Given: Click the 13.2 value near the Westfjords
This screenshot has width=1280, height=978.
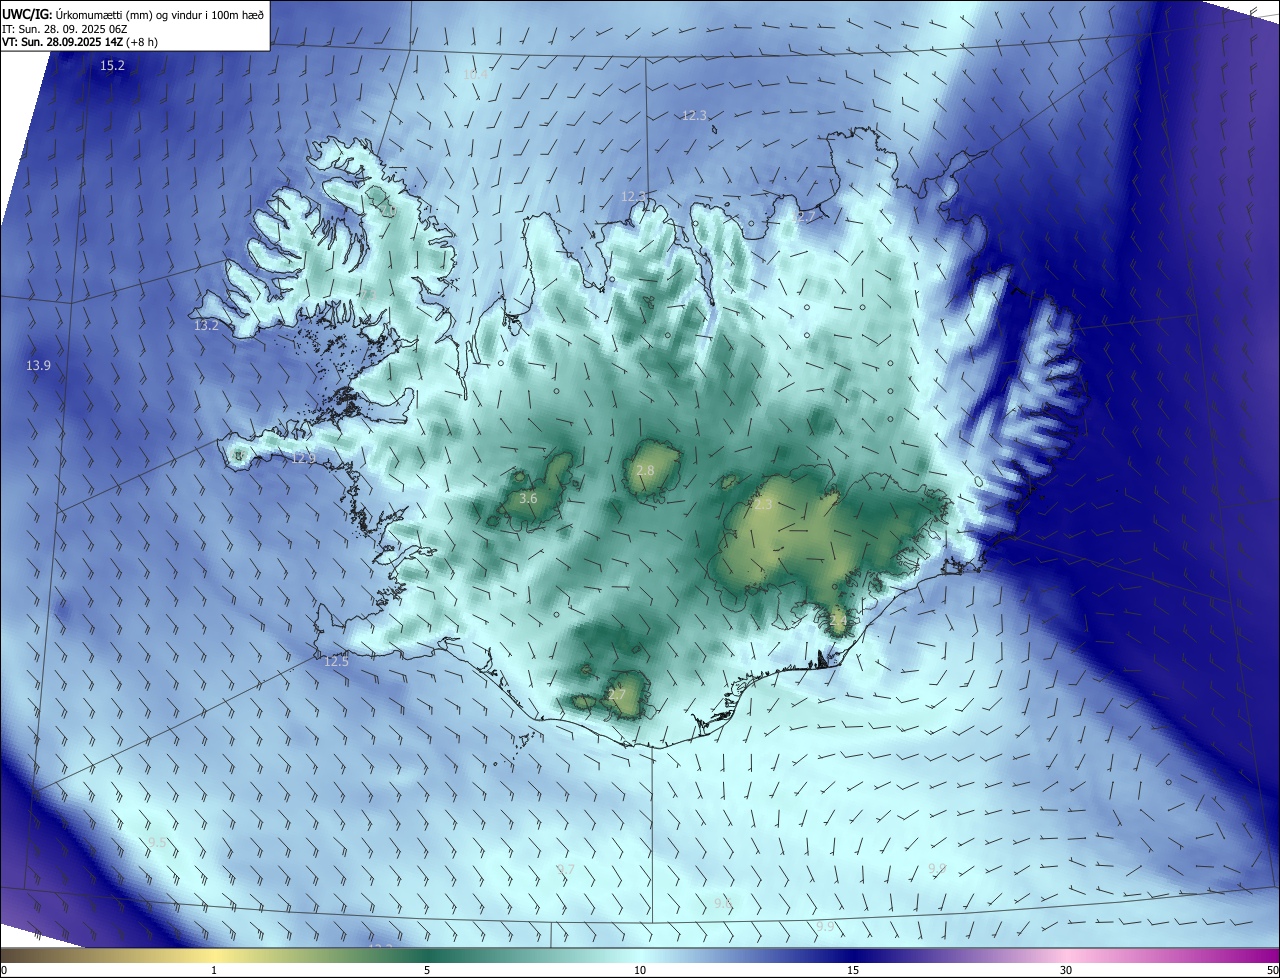Looking at the screenshot, I should click(x=206, y=326).
